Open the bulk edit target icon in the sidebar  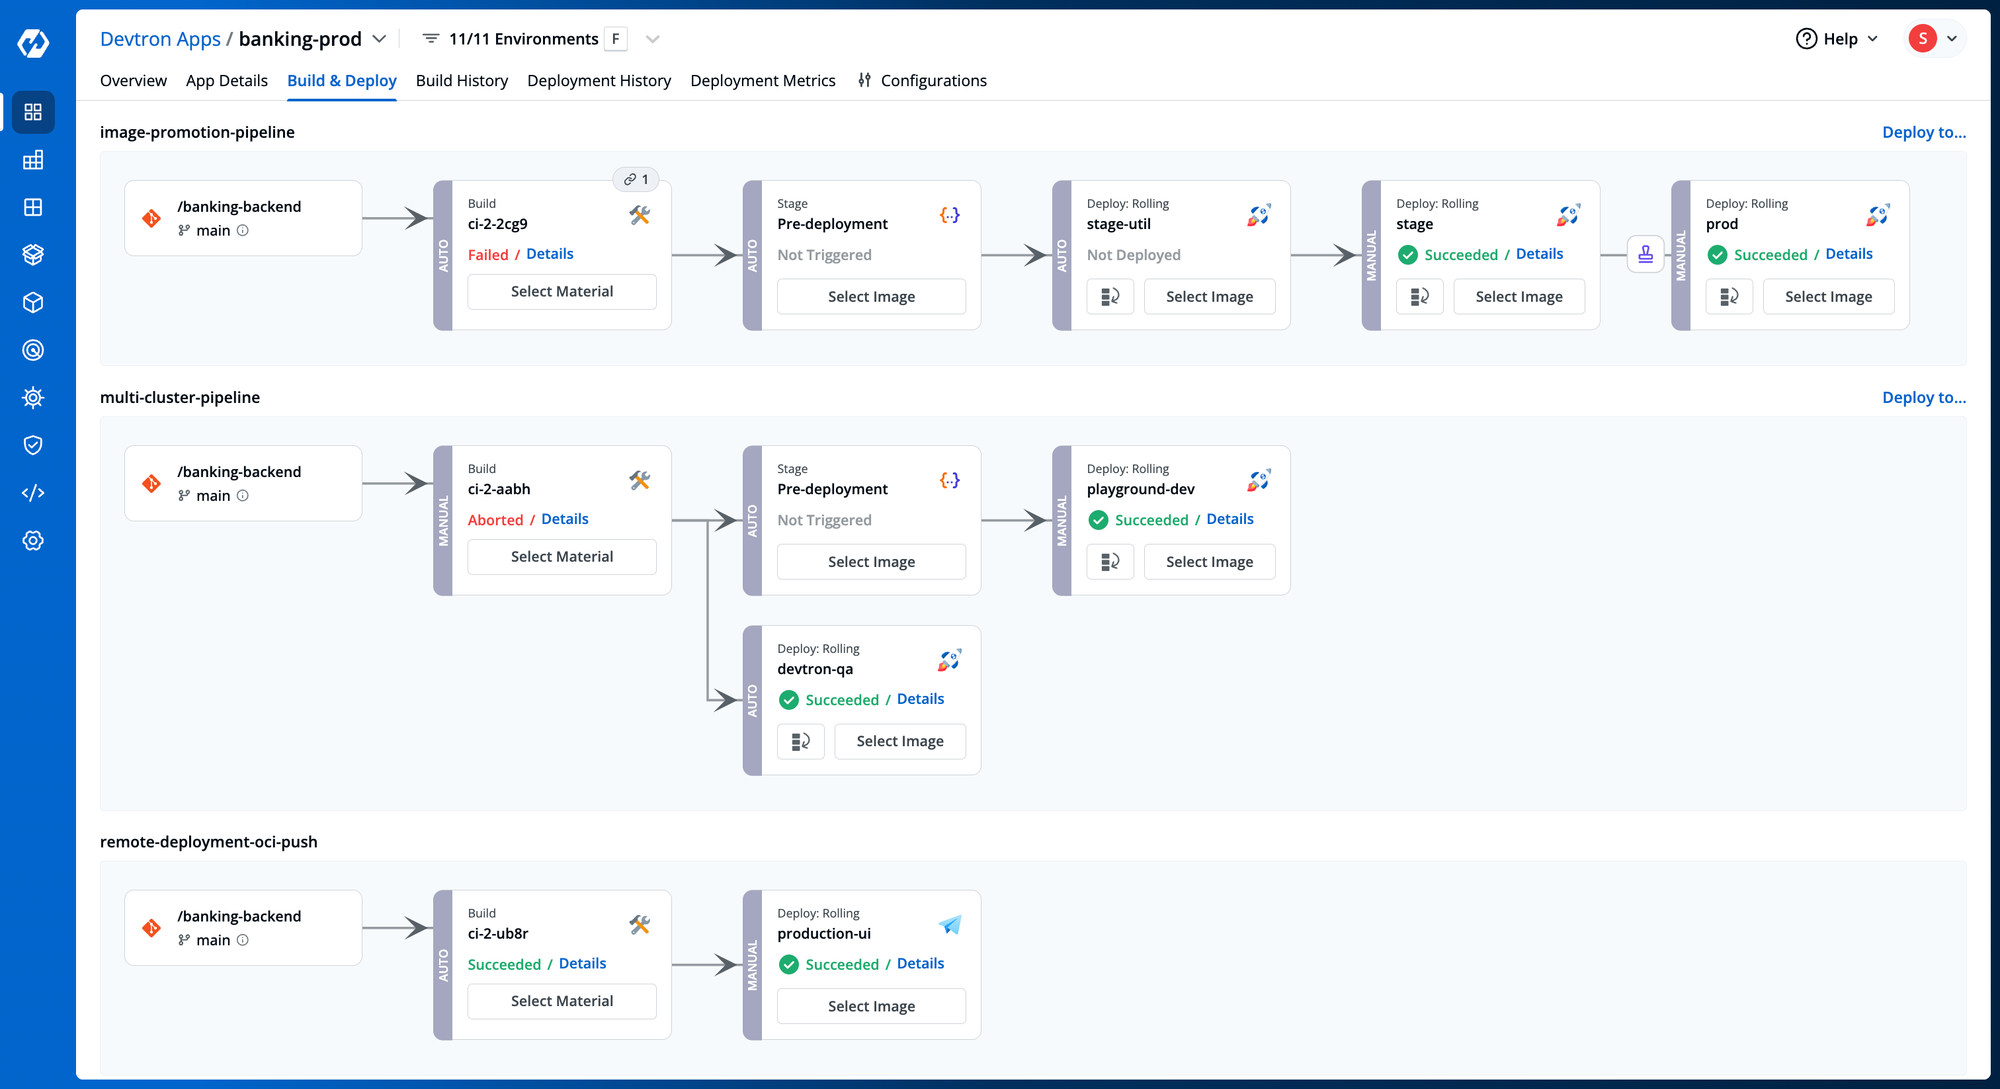click(x=33, y=350)
